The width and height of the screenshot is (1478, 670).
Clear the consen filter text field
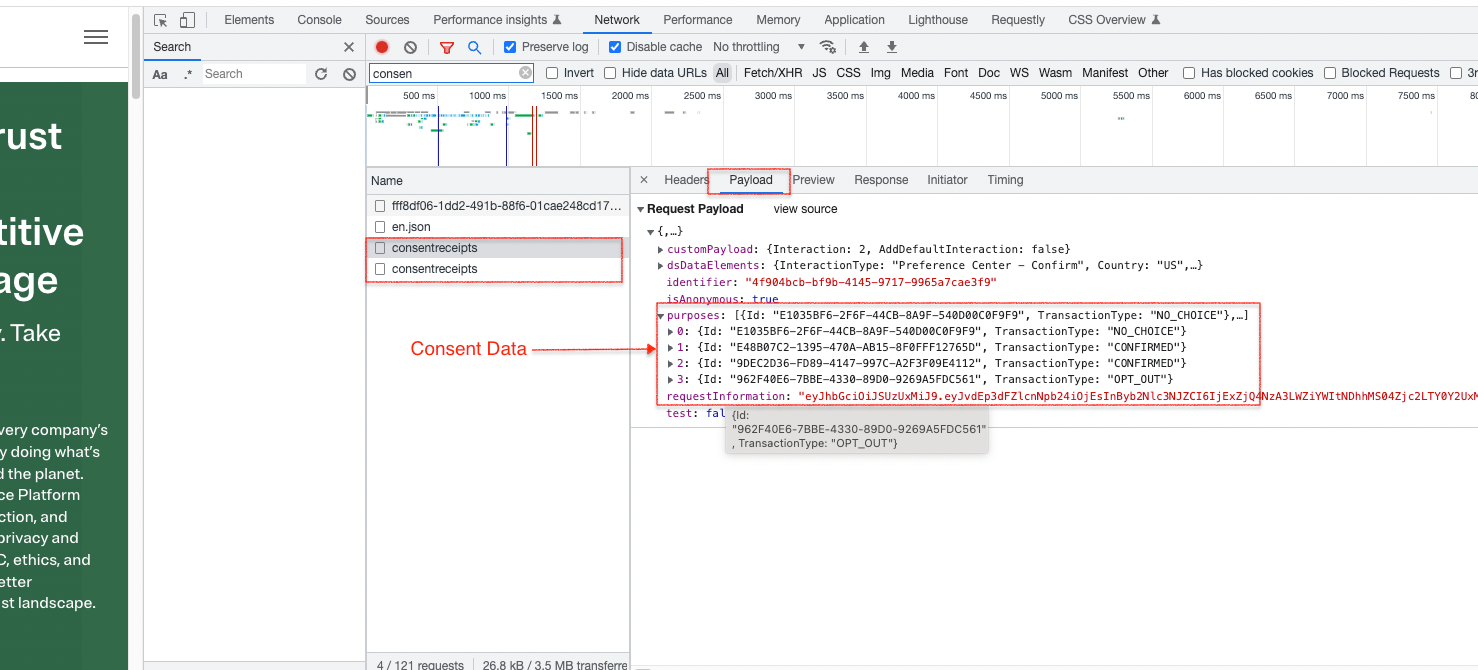click(525, 72)
